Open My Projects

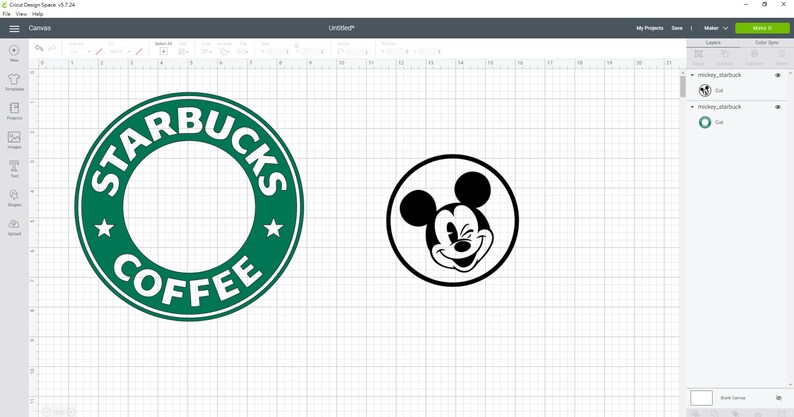click(x=650, y=28)
